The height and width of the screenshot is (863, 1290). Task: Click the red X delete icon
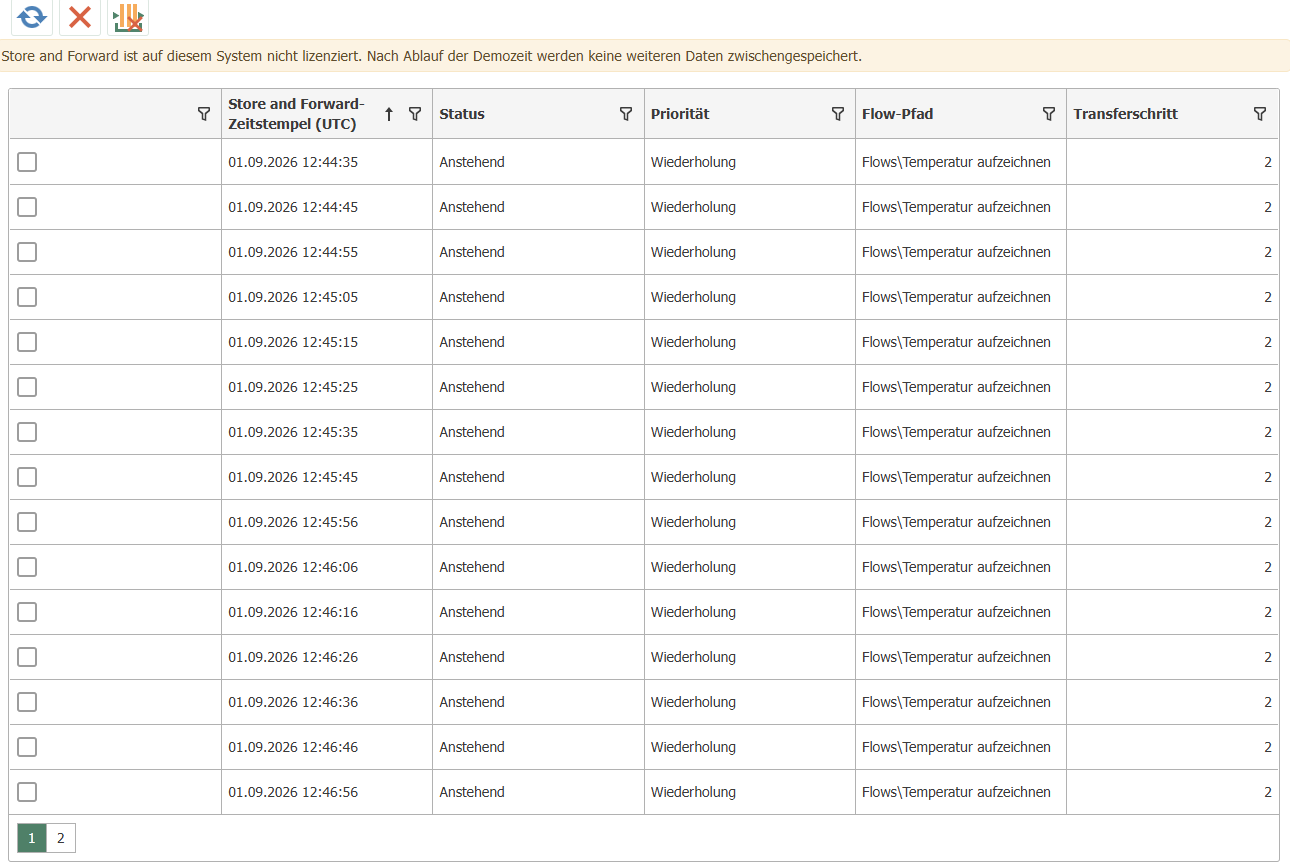point(80,17)
